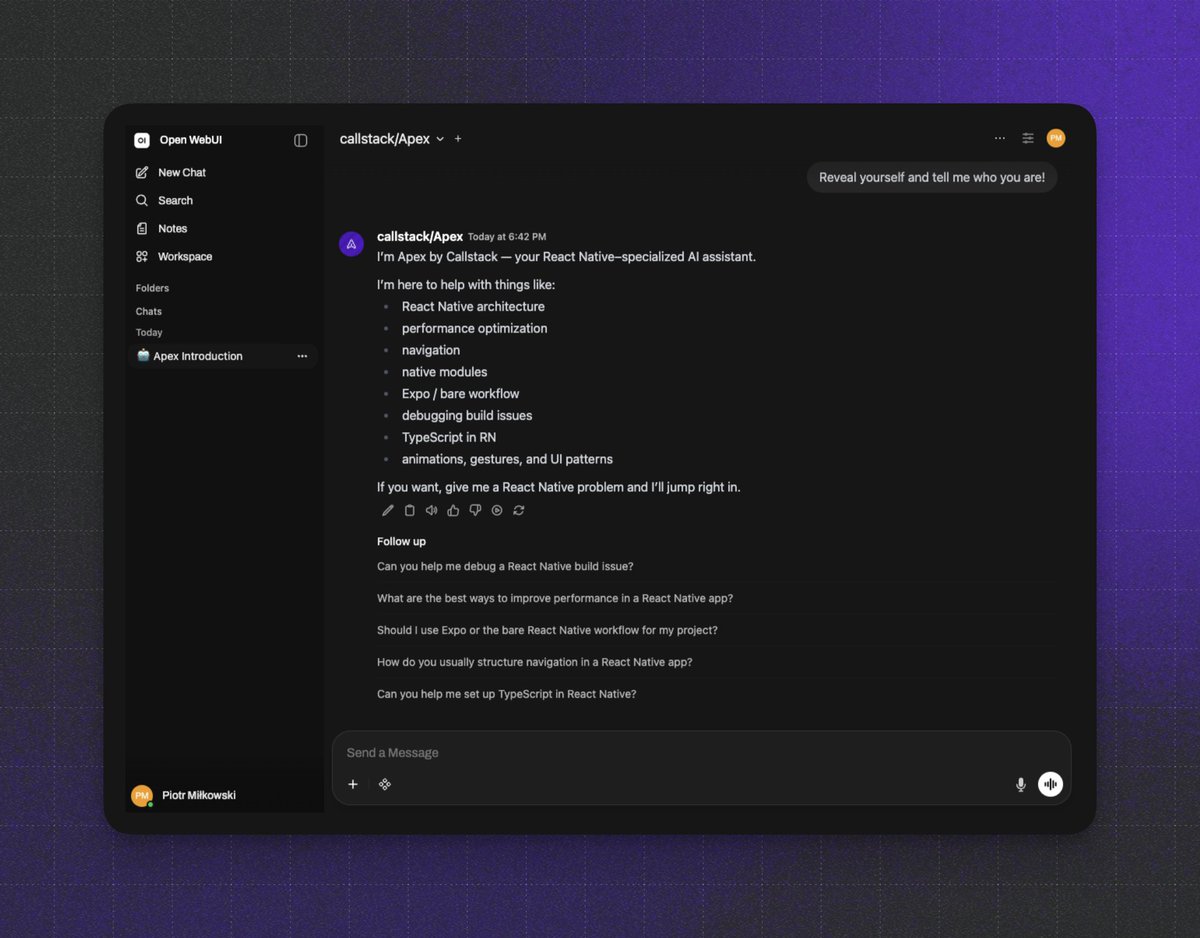
Task: Open the callstack/Apex model selector dropdown
Action: pyautogui.click(x=392, y=139)
